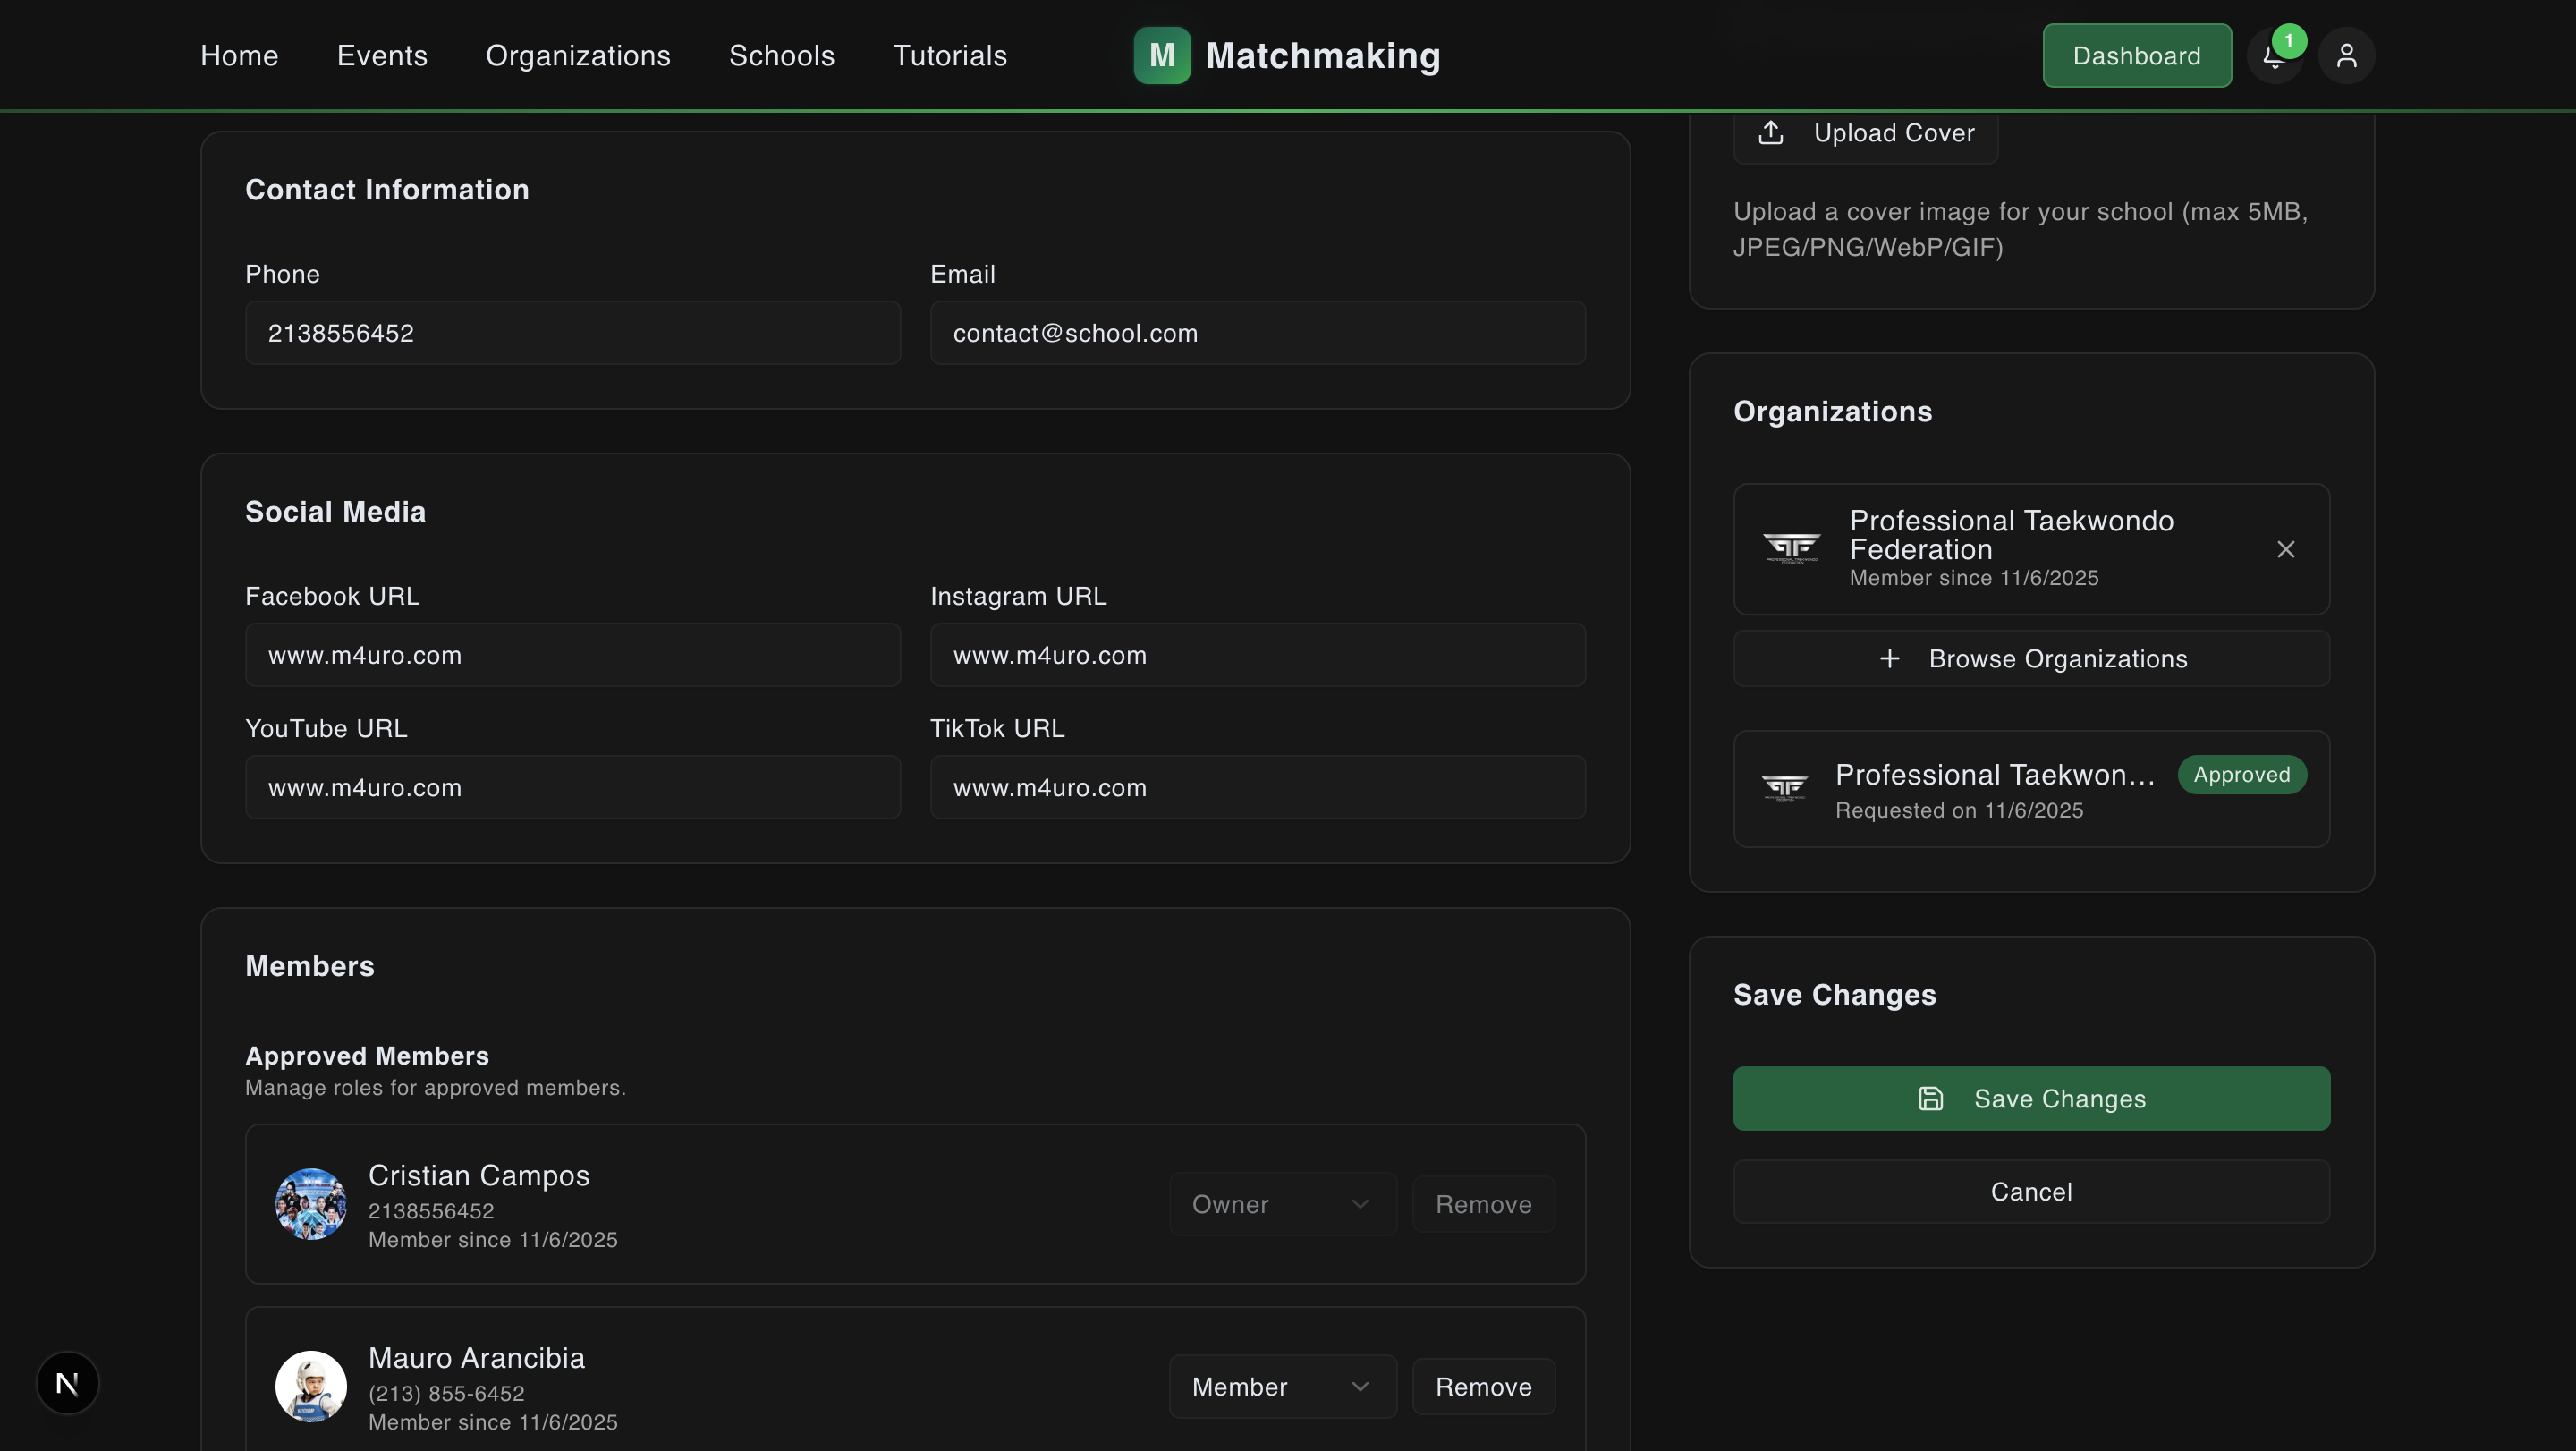Image resolution: width=2576 pixels, height=1451 pixels.
Task: Click the approved request's federation logo
Action: pos(1784,789)
